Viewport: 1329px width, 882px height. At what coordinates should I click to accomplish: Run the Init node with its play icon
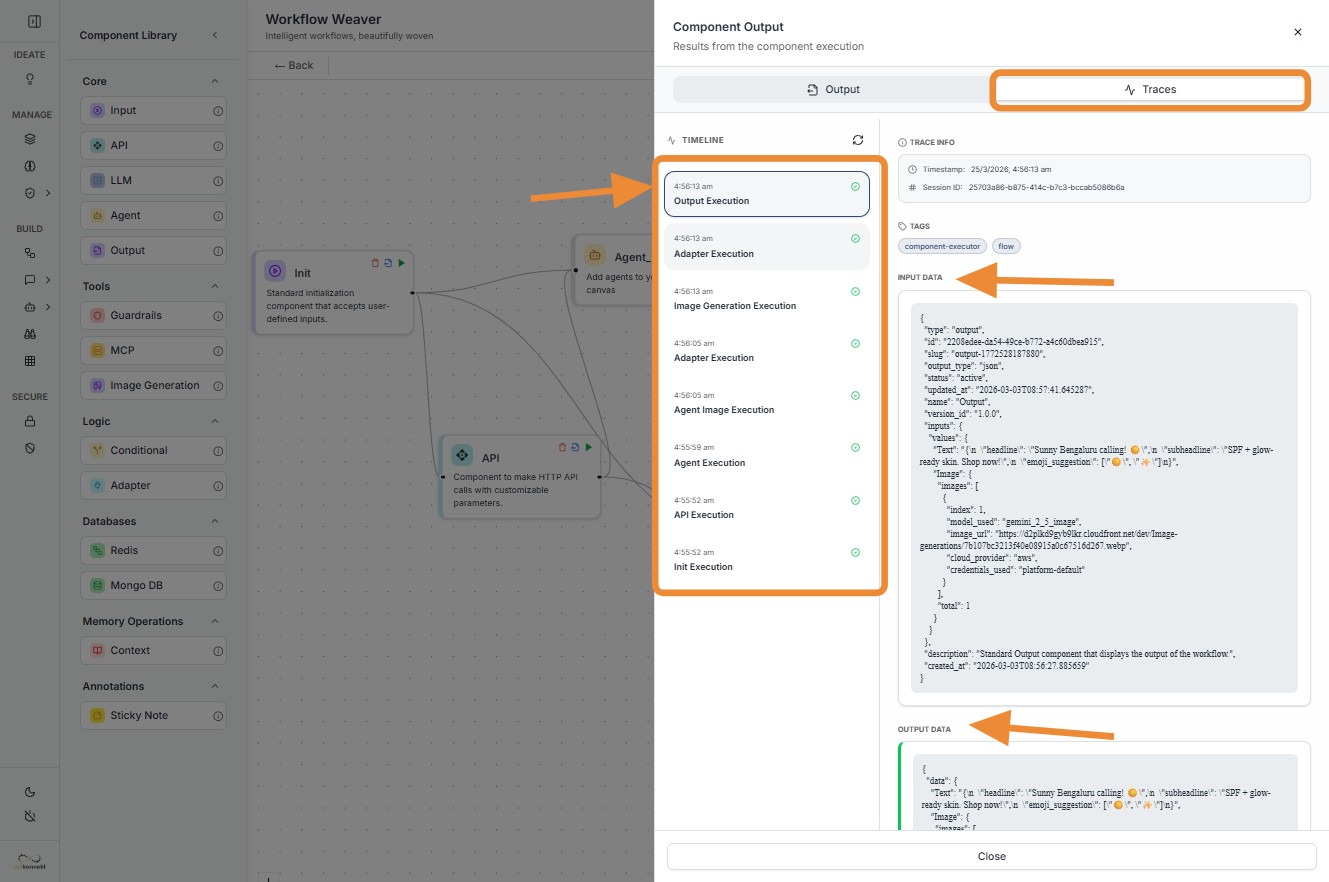401,263
